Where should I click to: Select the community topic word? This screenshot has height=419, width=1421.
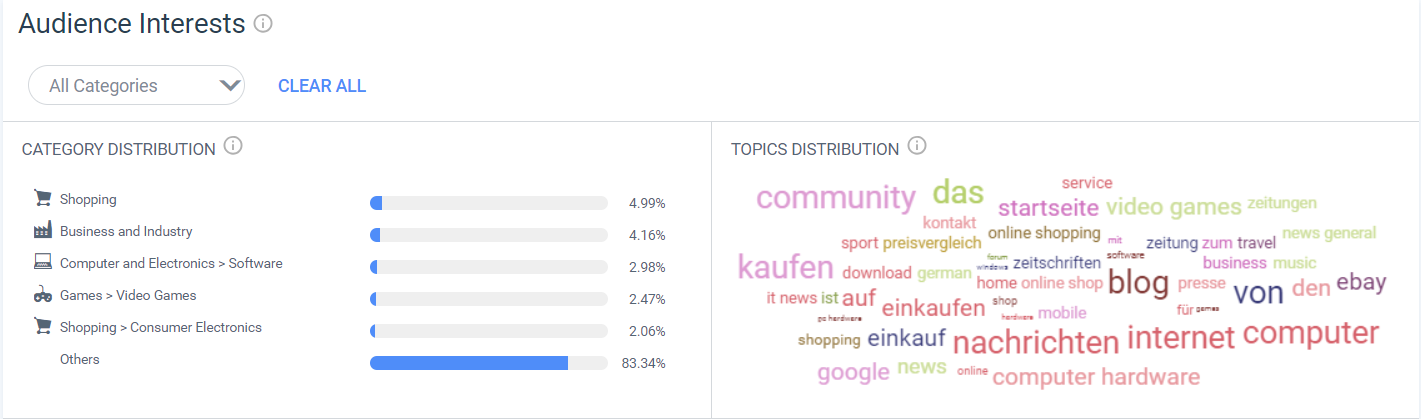coord(835,197)
